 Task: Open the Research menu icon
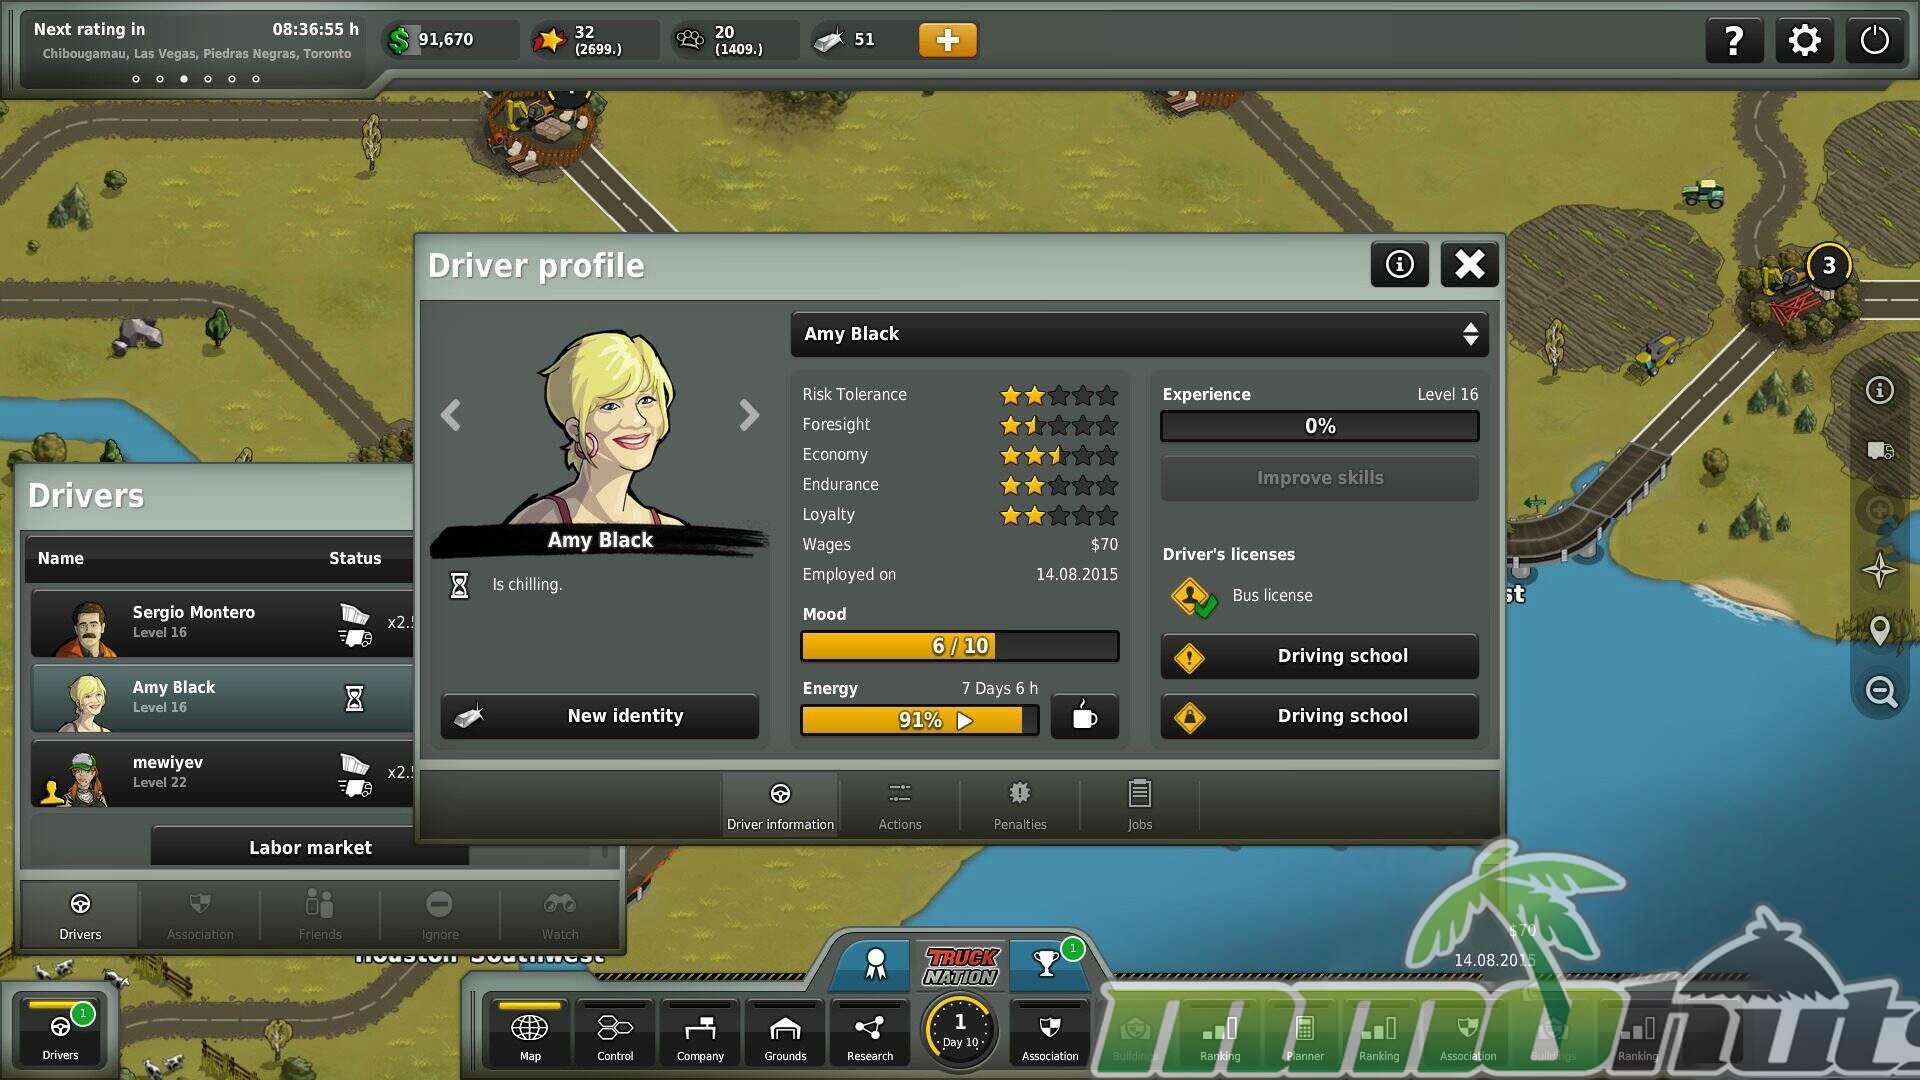pyautogui.click(x=869, y=1035)
